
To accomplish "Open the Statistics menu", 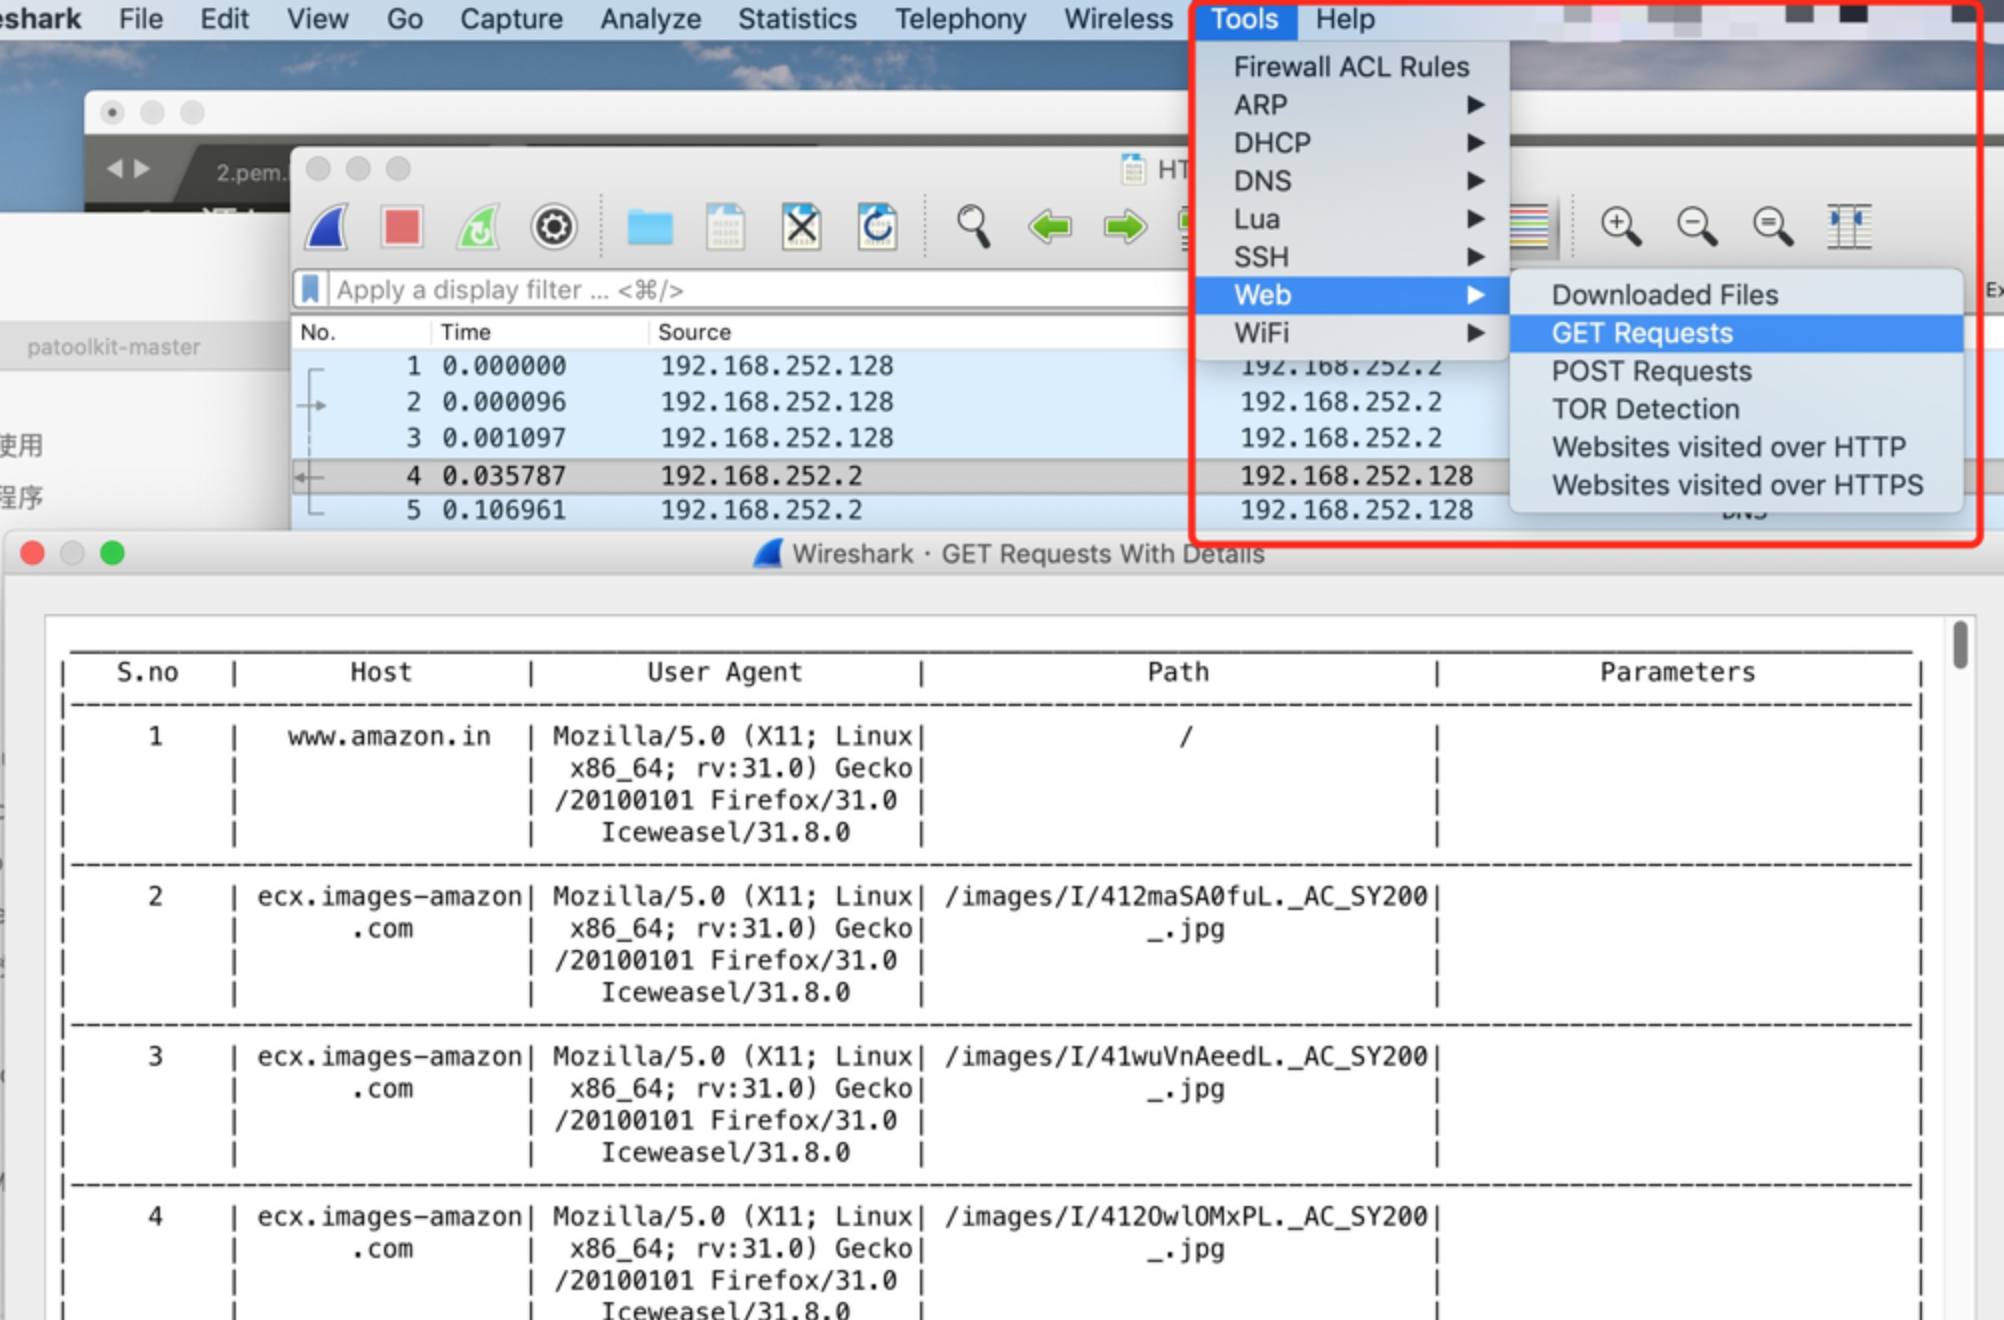I will (x=797, y=19).
